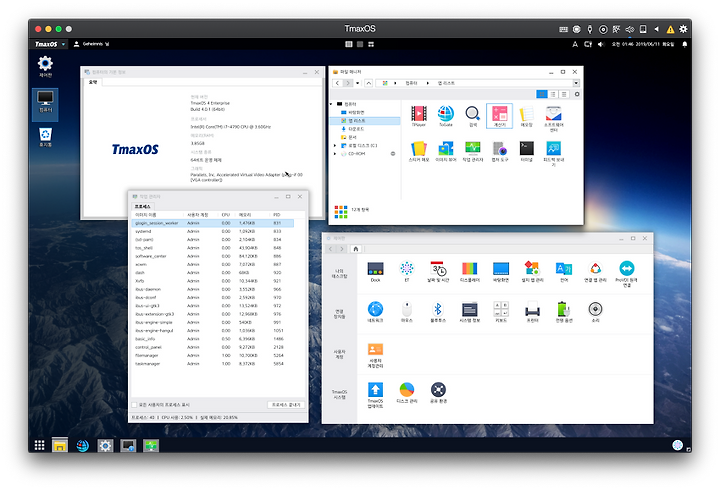Check the show all users' processes checkbox
This screenshot has height=490, width=720.
point(135,405)
